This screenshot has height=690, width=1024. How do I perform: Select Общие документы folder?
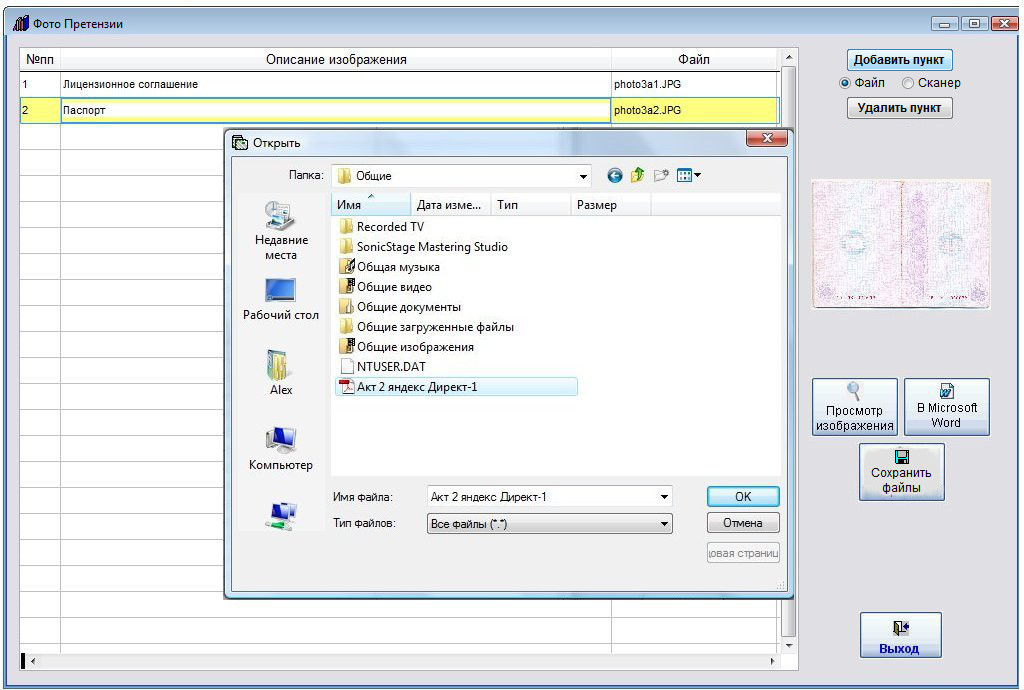point(400,307)
